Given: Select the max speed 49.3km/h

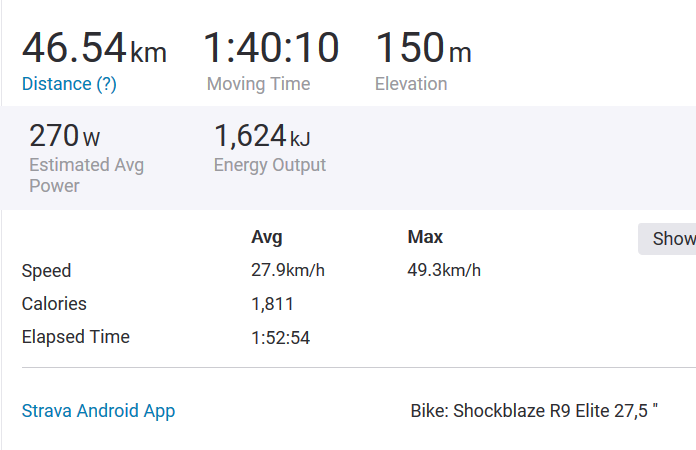Looking at the screenshot, I should (444, 270).
